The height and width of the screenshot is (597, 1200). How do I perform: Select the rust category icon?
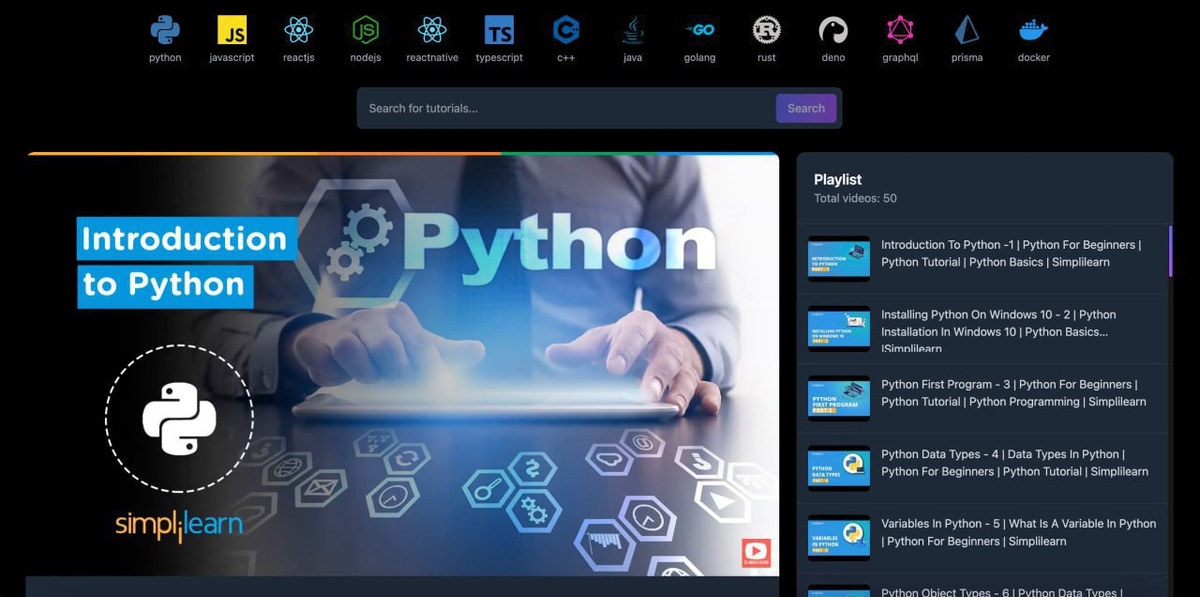click(766, 31)
